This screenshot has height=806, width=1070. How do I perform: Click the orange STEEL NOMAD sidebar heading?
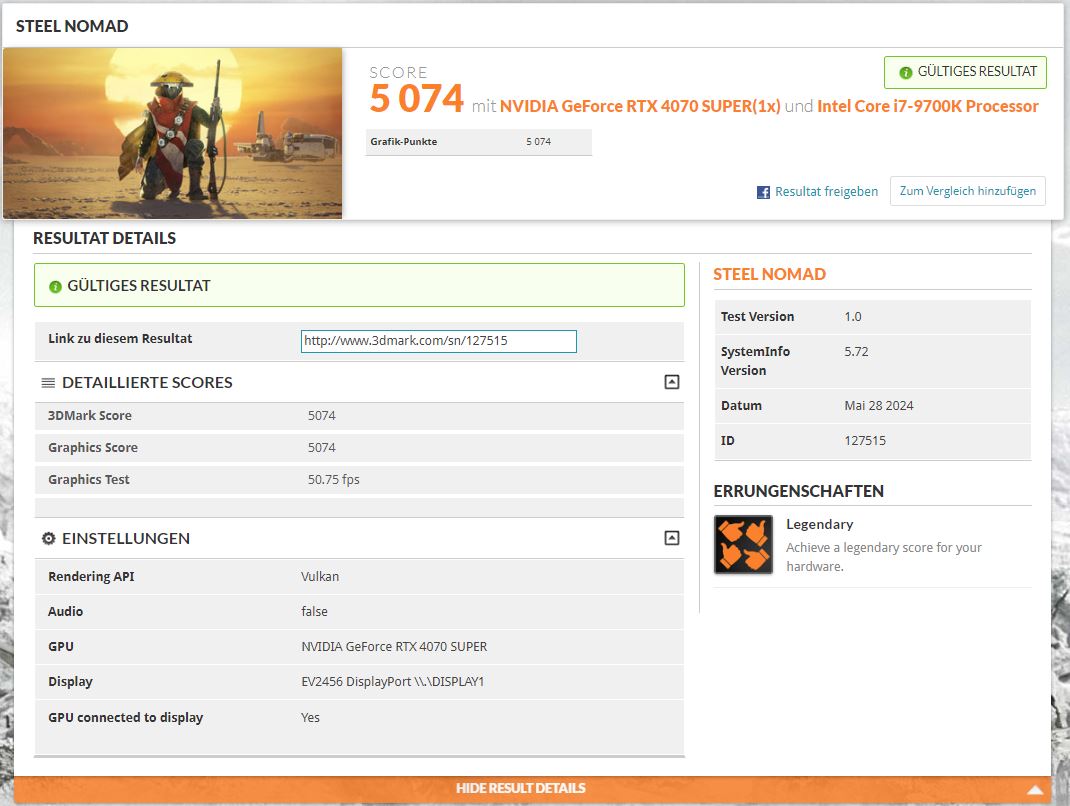[770, 274]
